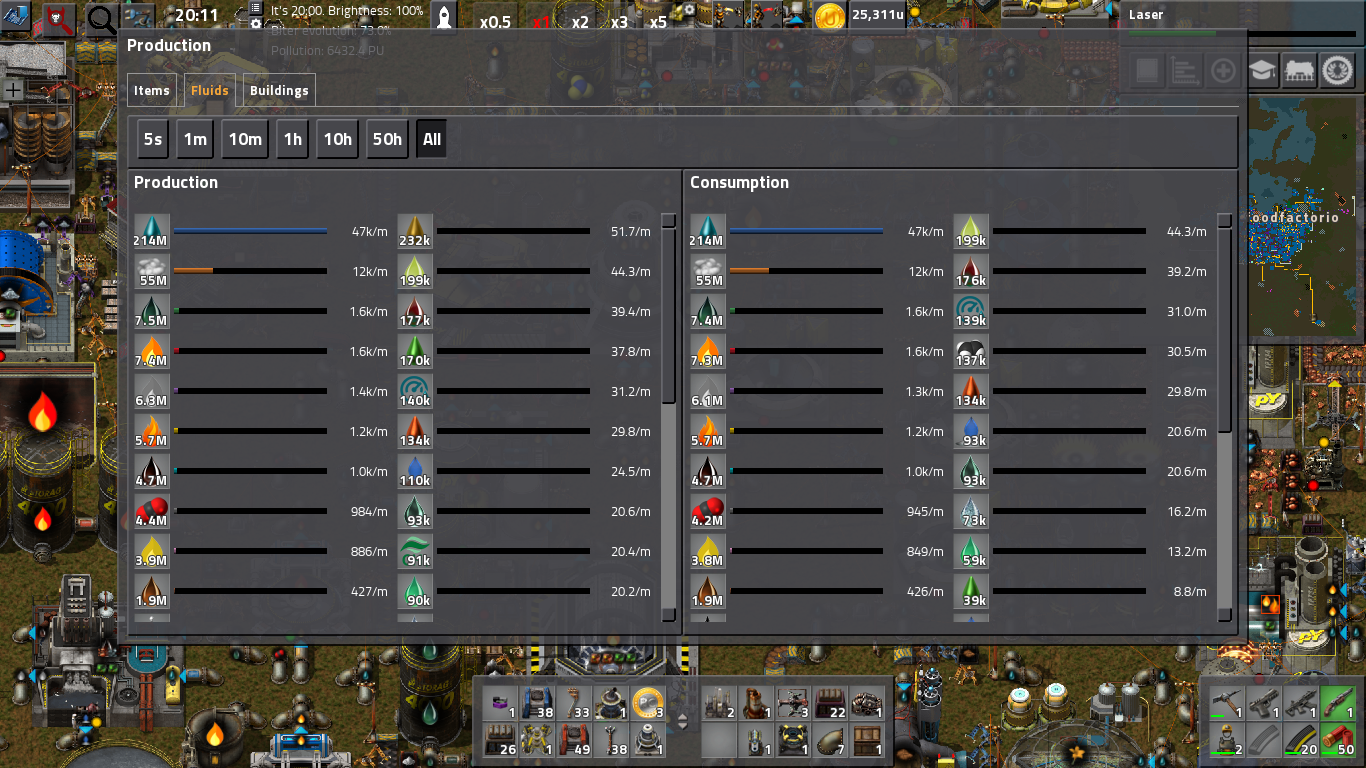Image resolution: width=1366 pixels, height=768 pixels.
Task: Click the rocket silo icon in top bar
Action: point(445,17)
